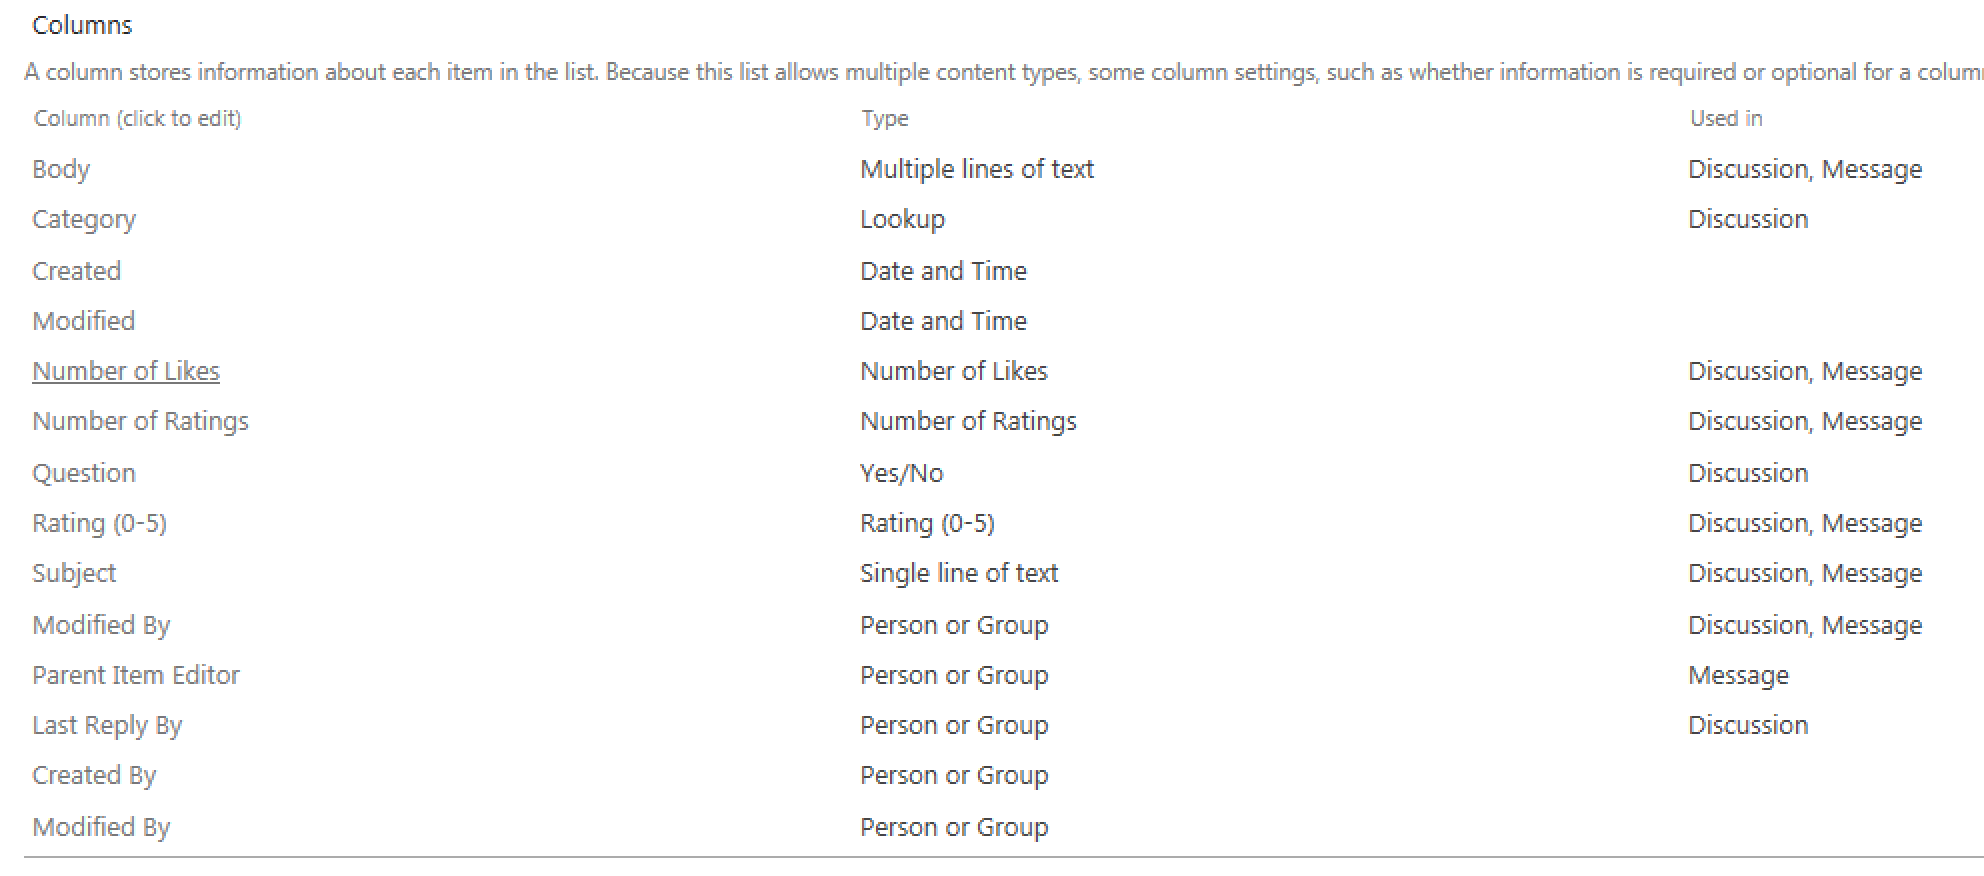Viewport: 1984px width, 876px height.
Task: Open the Parent Item Editor column
Action: [x=136, y=675]
